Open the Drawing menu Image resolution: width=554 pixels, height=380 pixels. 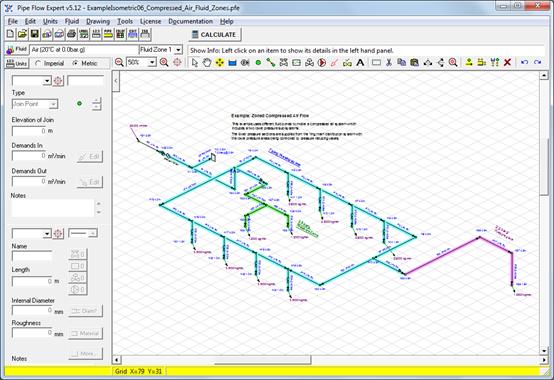98,22
